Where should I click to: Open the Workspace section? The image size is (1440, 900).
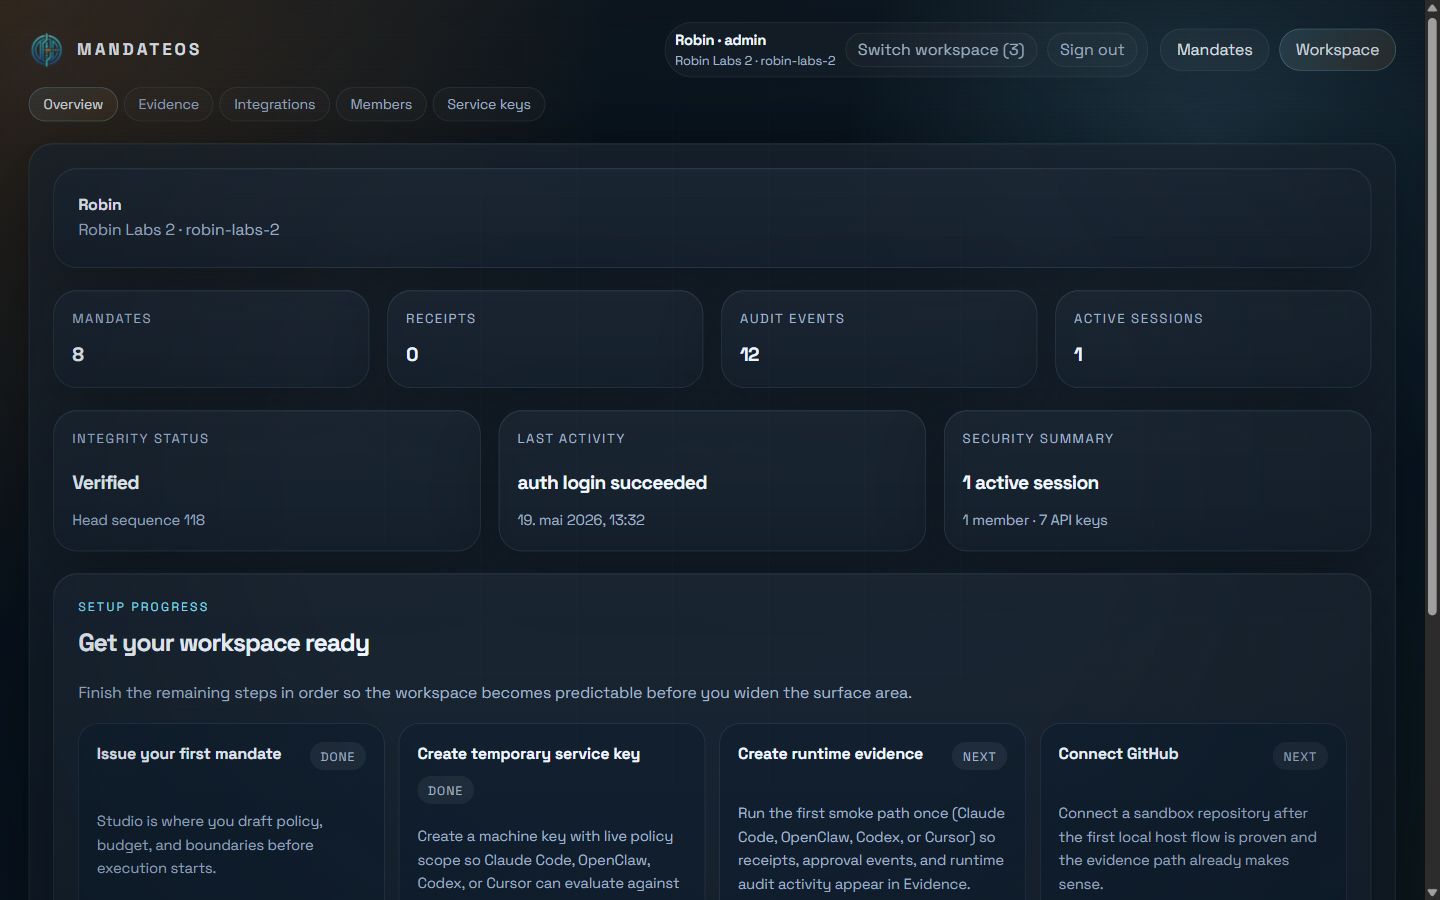[x=1337, y=50]
